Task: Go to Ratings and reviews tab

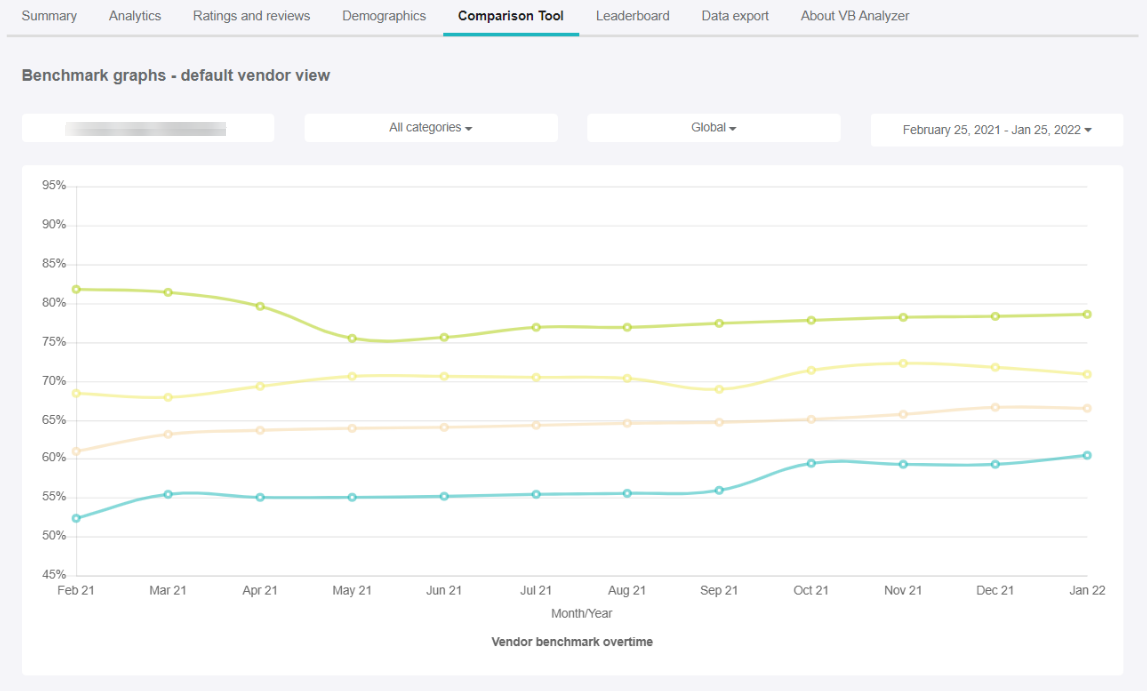Action: (x=251, y=16)
